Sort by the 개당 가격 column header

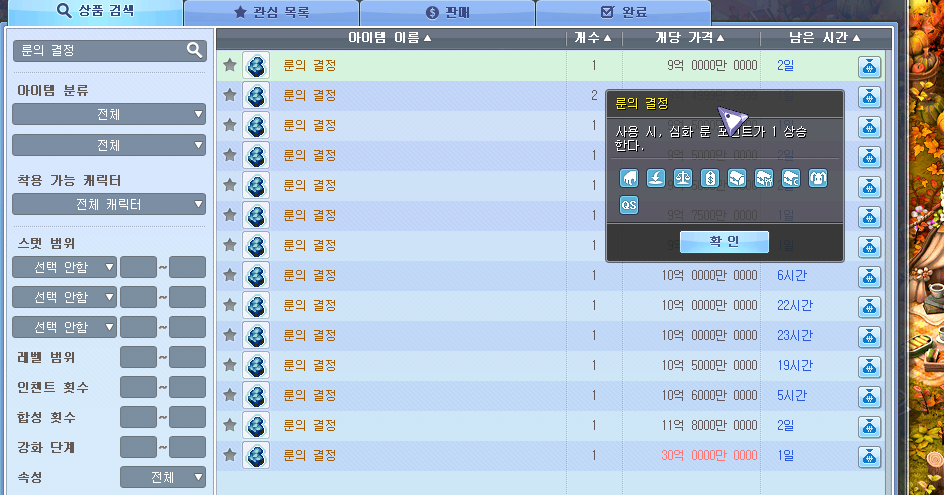(x=690, y=38)
